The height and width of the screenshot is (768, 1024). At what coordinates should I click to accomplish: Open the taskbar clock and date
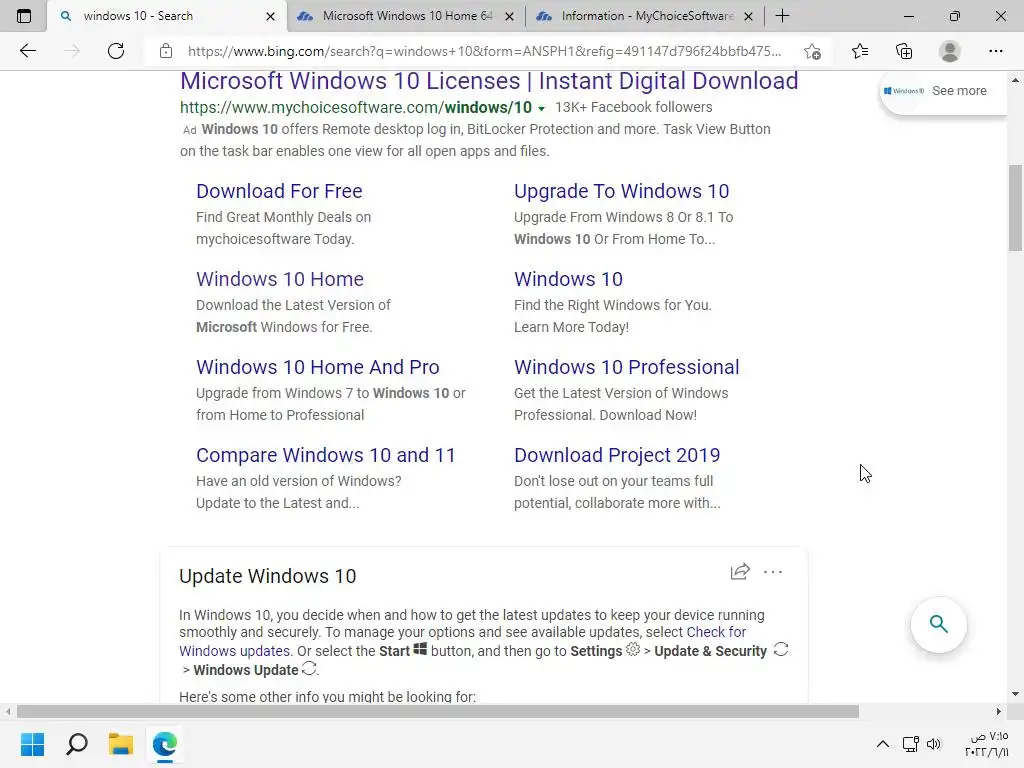click(x=986, y=744)
